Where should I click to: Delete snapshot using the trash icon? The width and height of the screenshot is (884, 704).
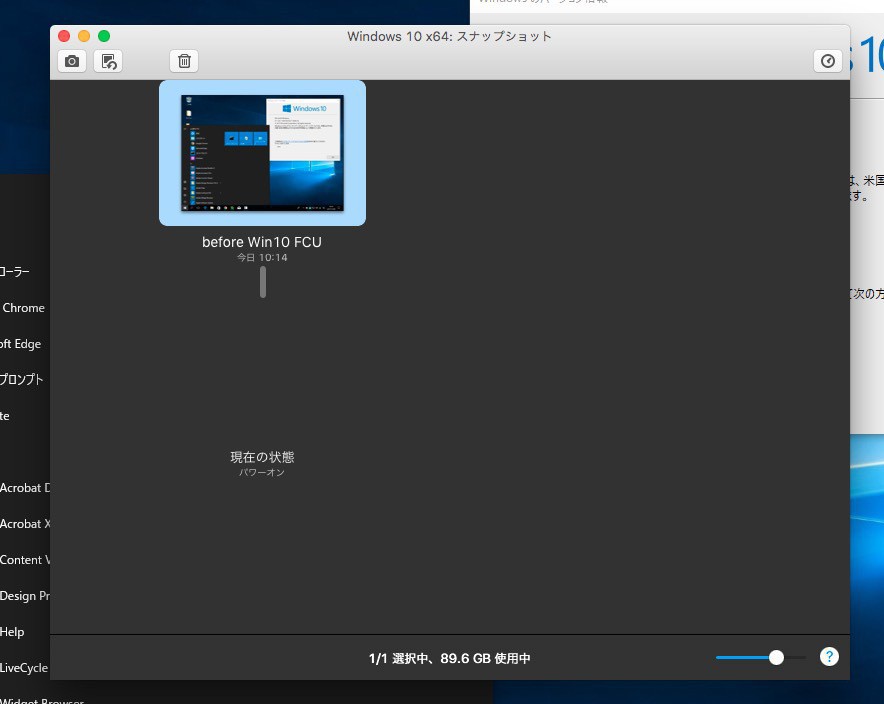(184, 61)
